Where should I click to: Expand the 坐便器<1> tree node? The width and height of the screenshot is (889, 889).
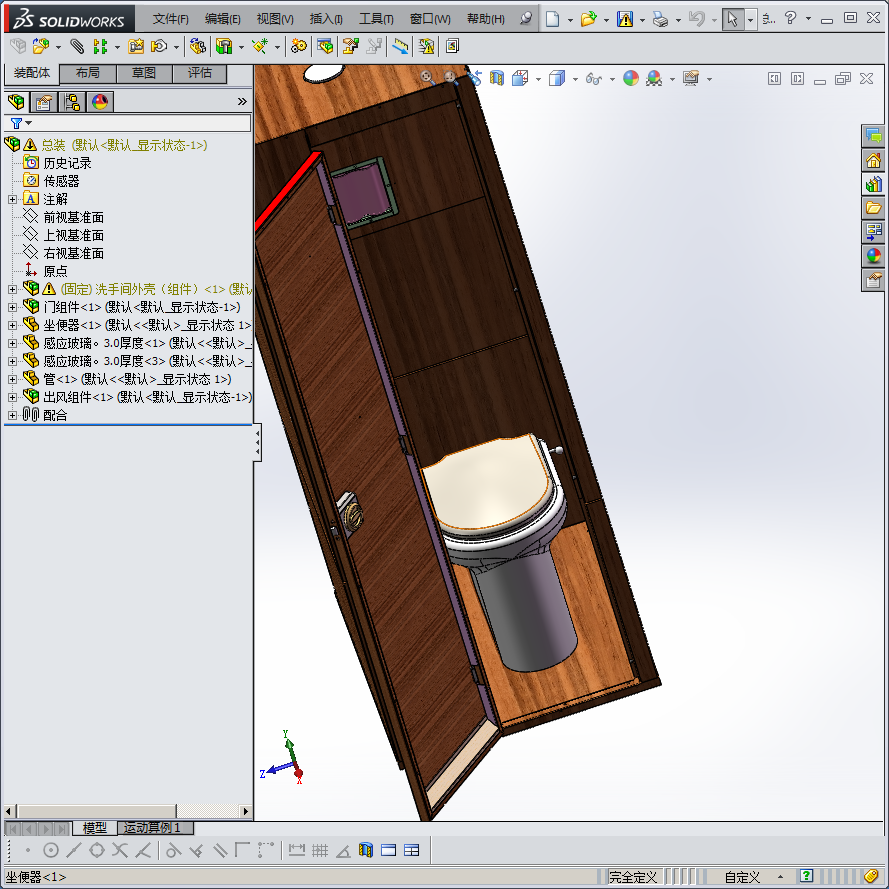[x=12, y=325]
